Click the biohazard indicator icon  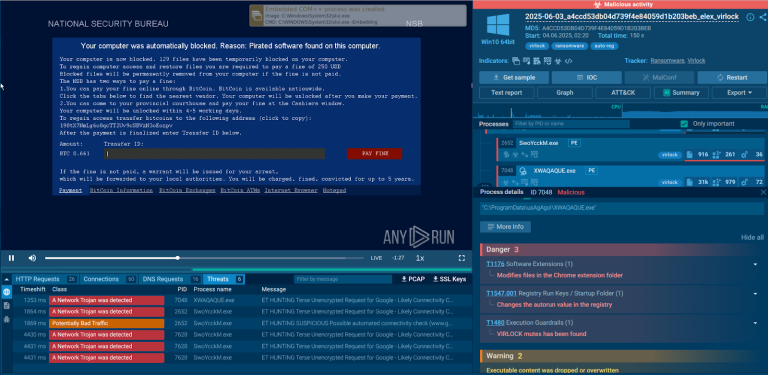[x=558, y=61]
